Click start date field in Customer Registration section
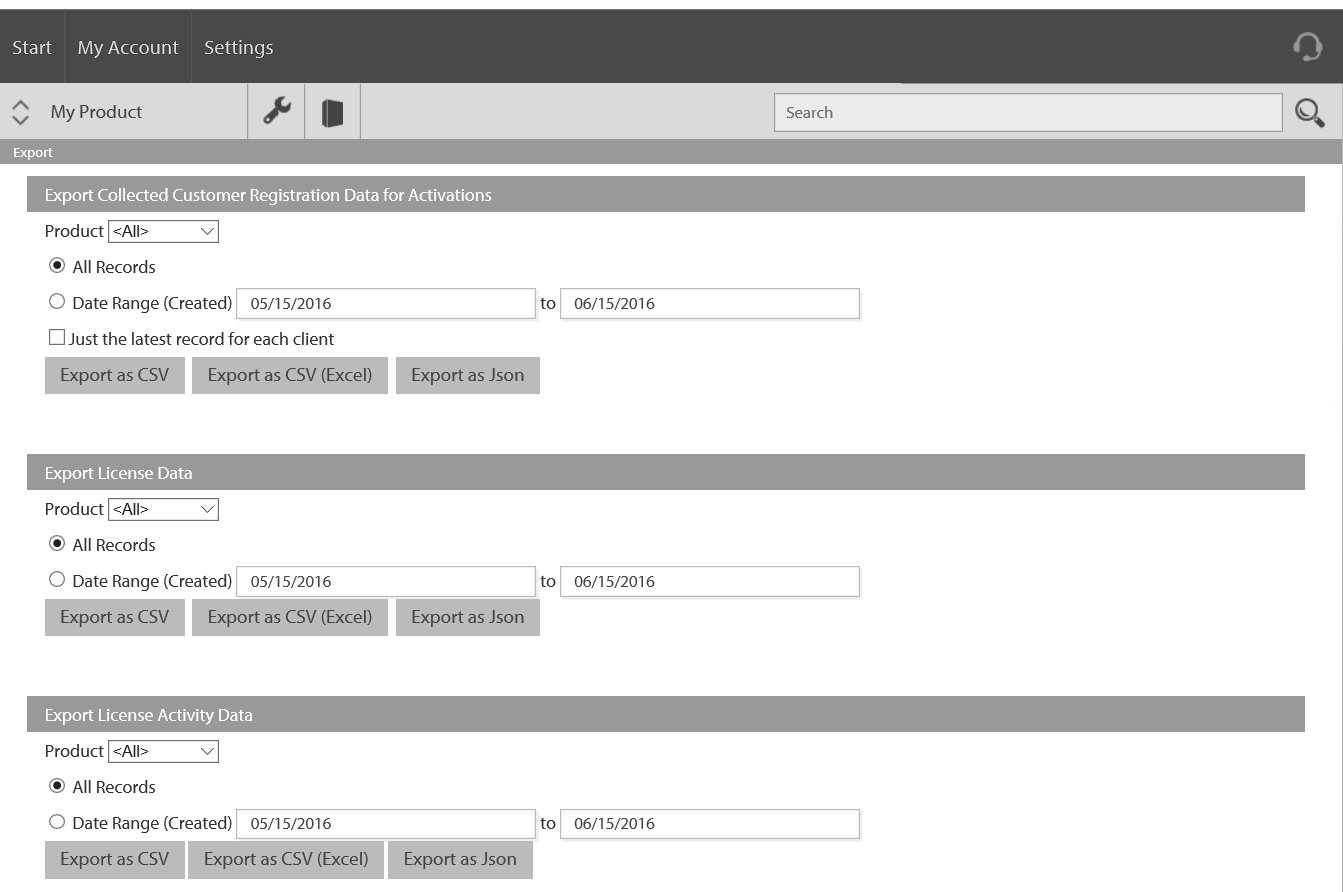Image resolution: width=1343 pixels, height=892 pixels. point(386,303)
